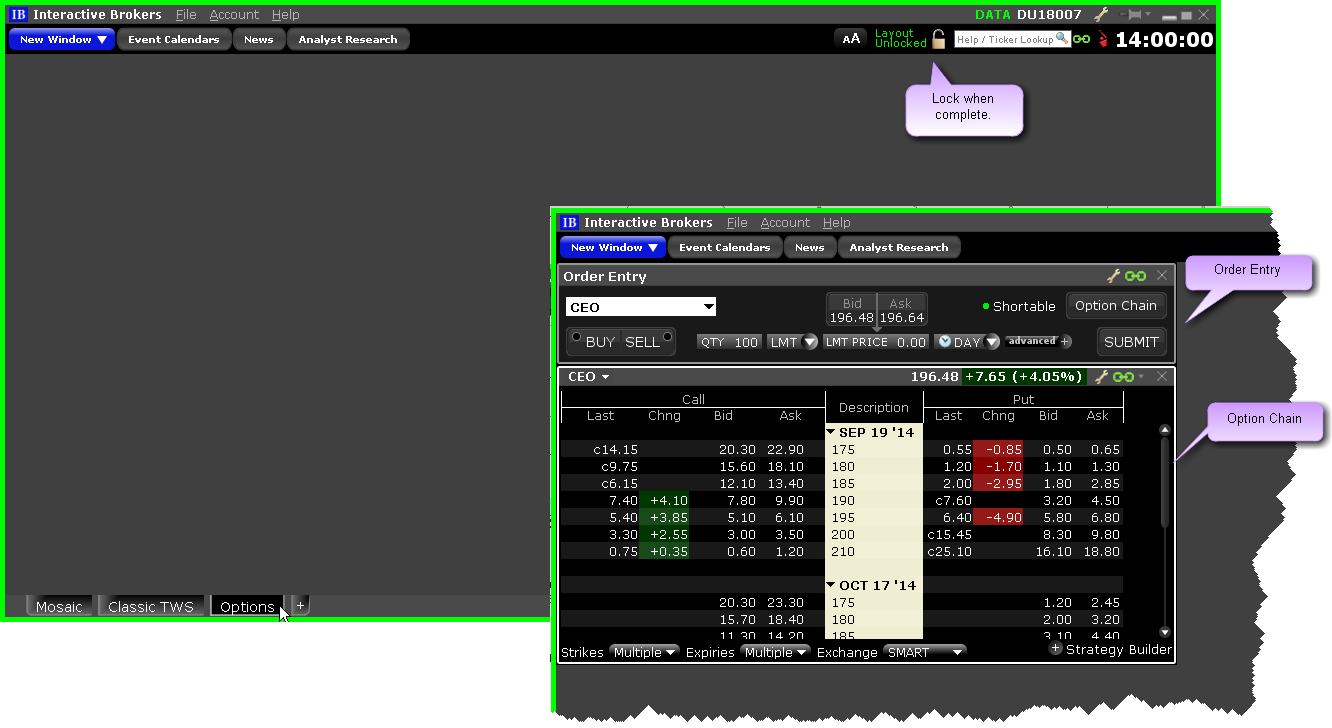
Task: Open the File menu in the main window
Action: point(186,15)
